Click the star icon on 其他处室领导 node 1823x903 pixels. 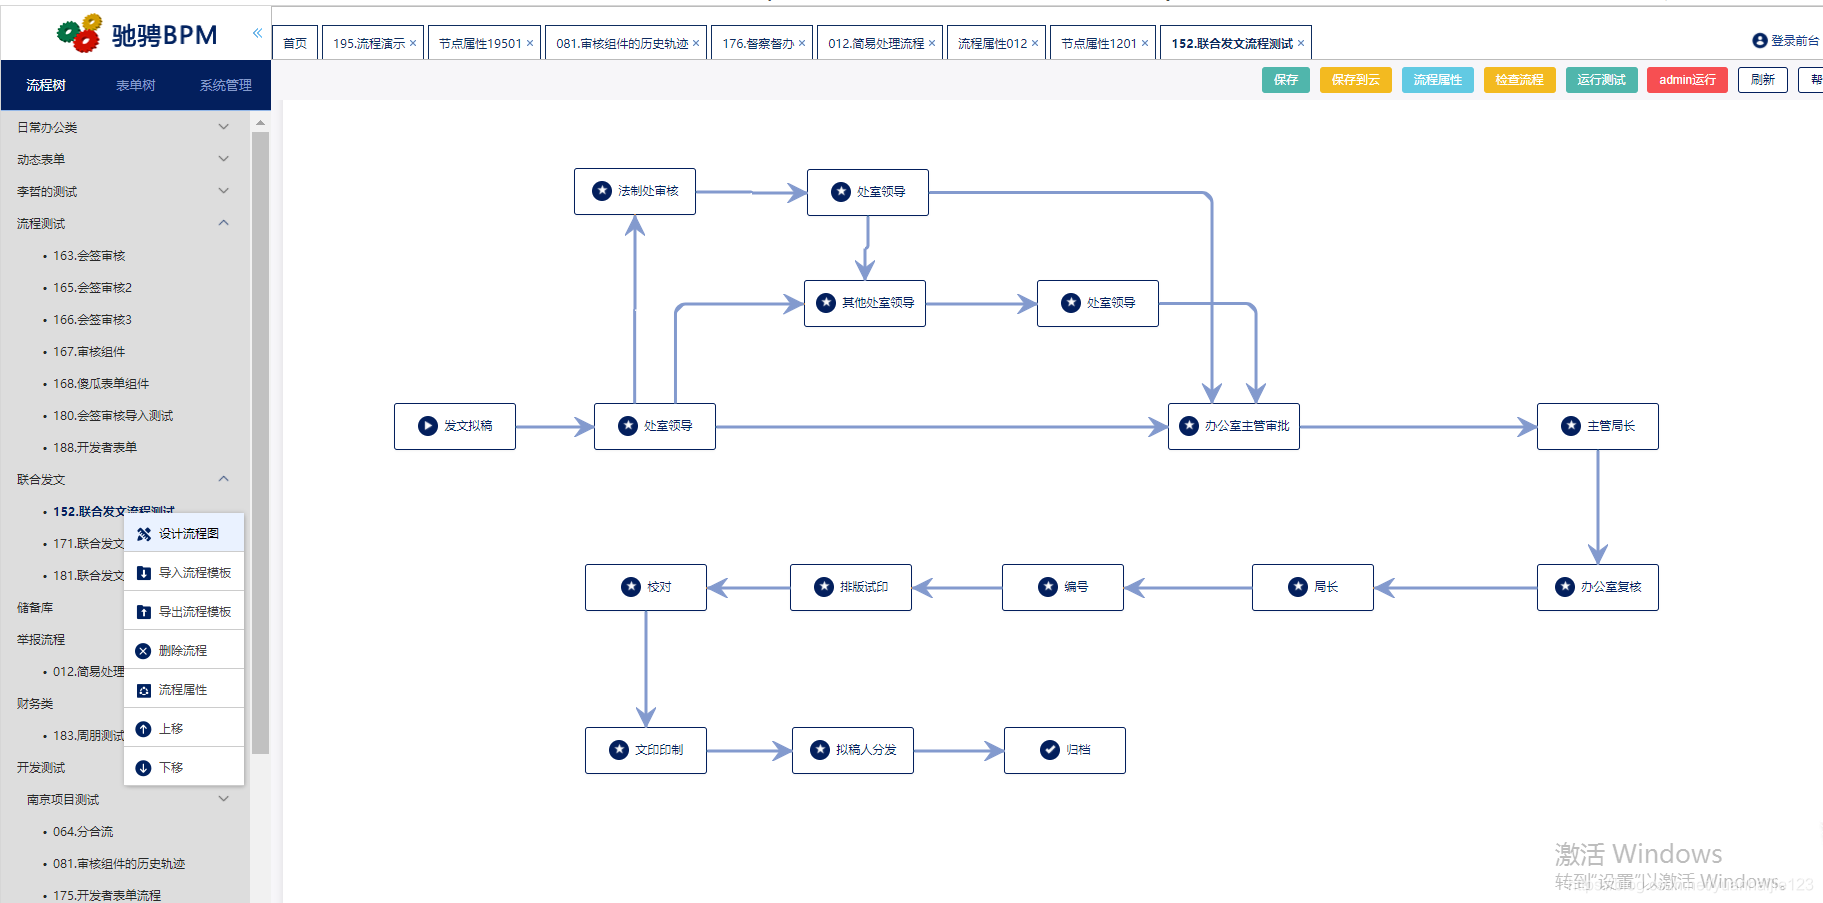[826, 303]
